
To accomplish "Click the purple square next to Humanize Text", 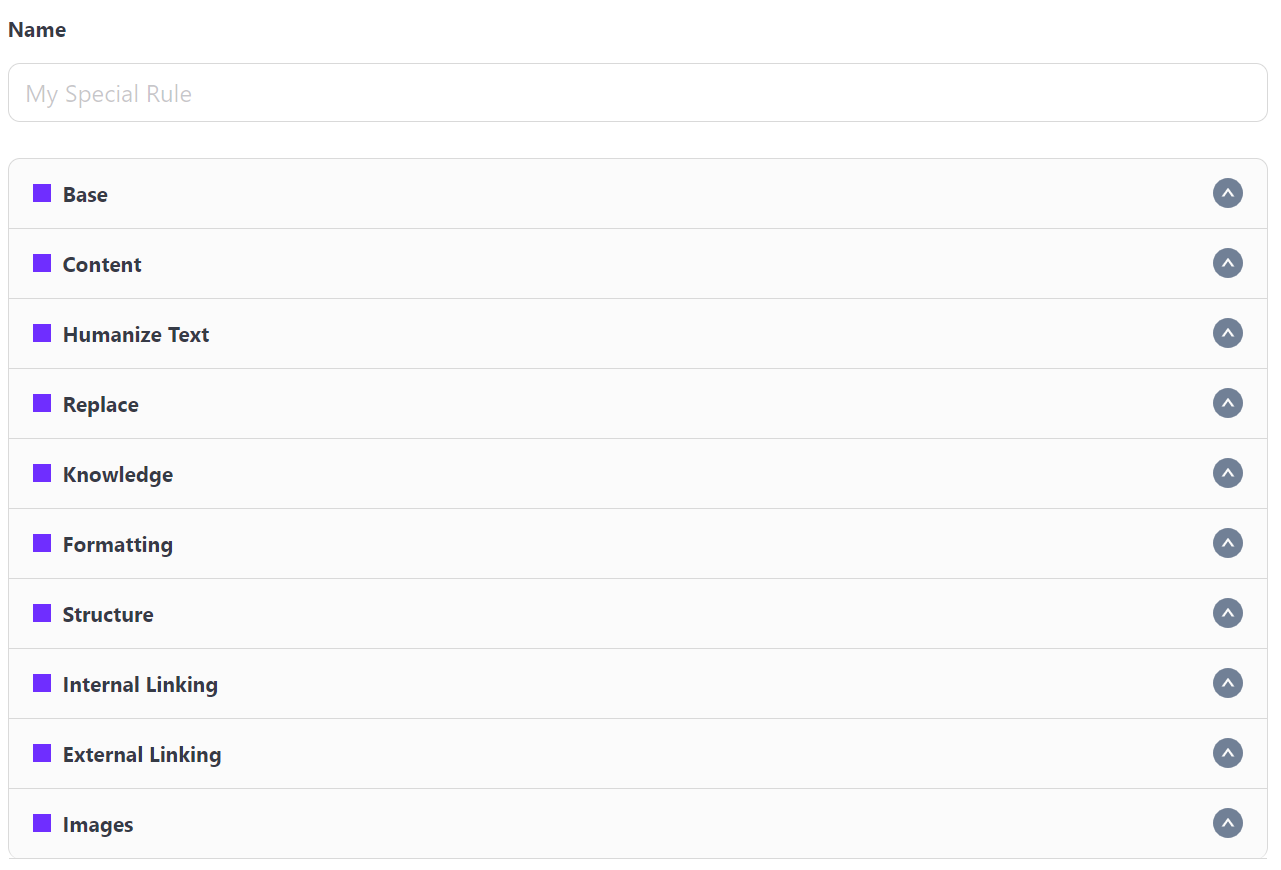I will click(42, 333).
